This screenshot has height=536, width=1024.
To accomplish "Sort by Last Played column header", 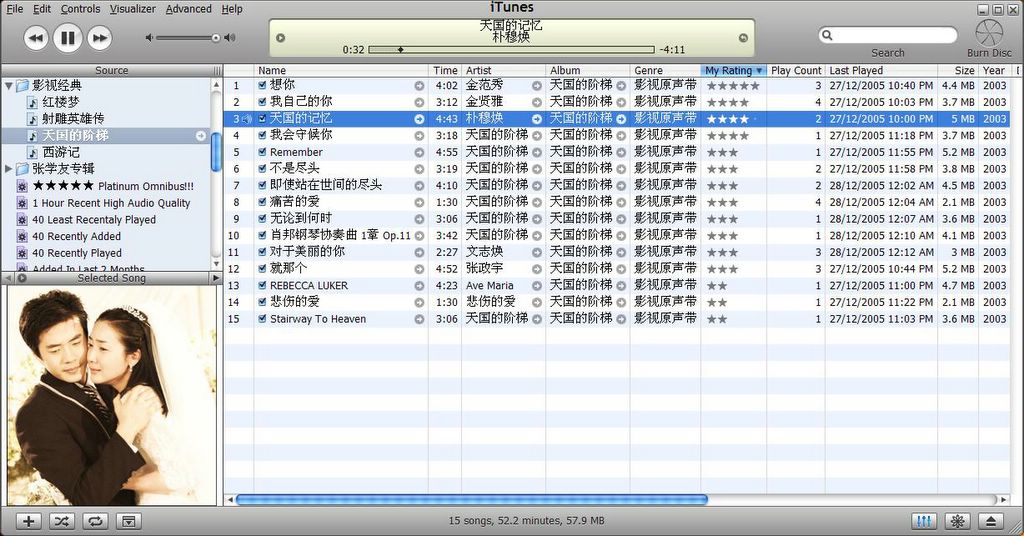I will pos(881,71).
